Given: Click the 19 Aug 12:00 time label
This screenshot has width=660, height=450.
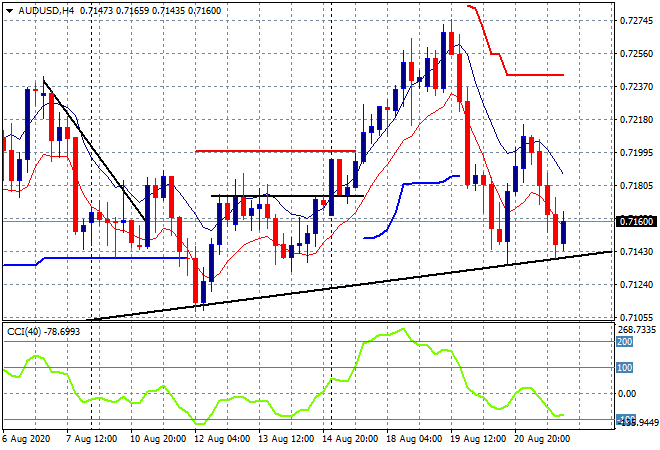Looking at the screenshot, I should pos(478,439).
